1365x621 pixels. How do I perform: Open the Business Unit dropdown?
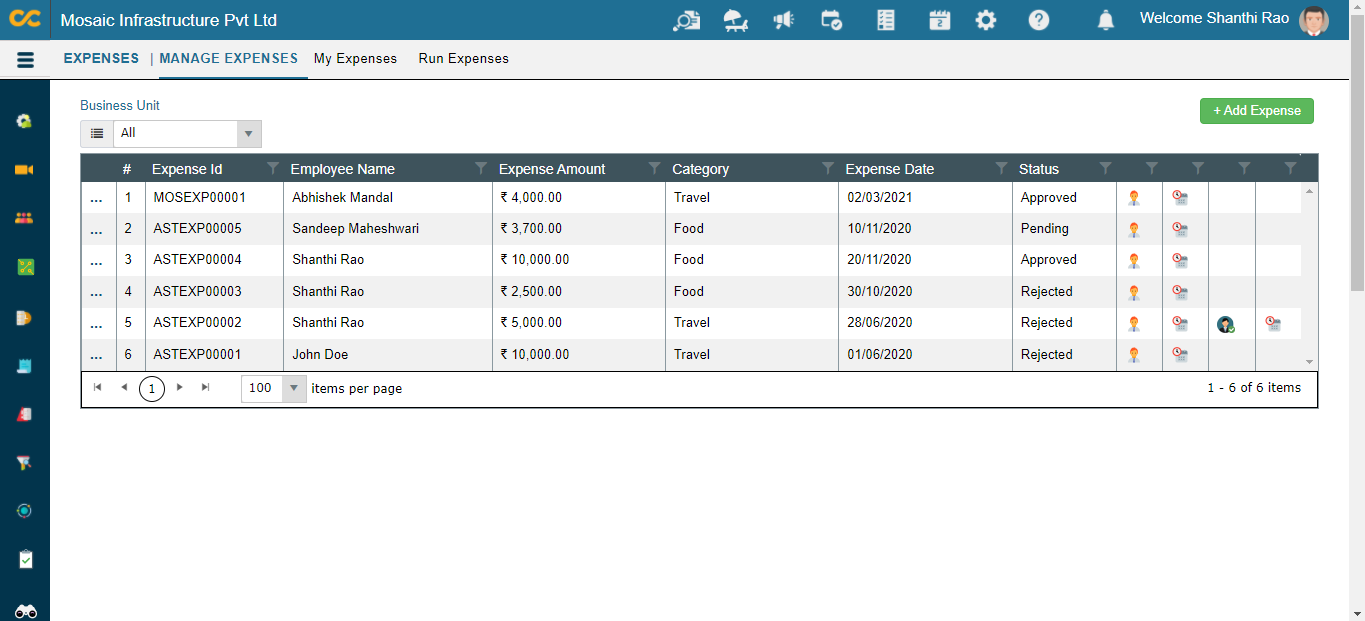tap(249, 134)
